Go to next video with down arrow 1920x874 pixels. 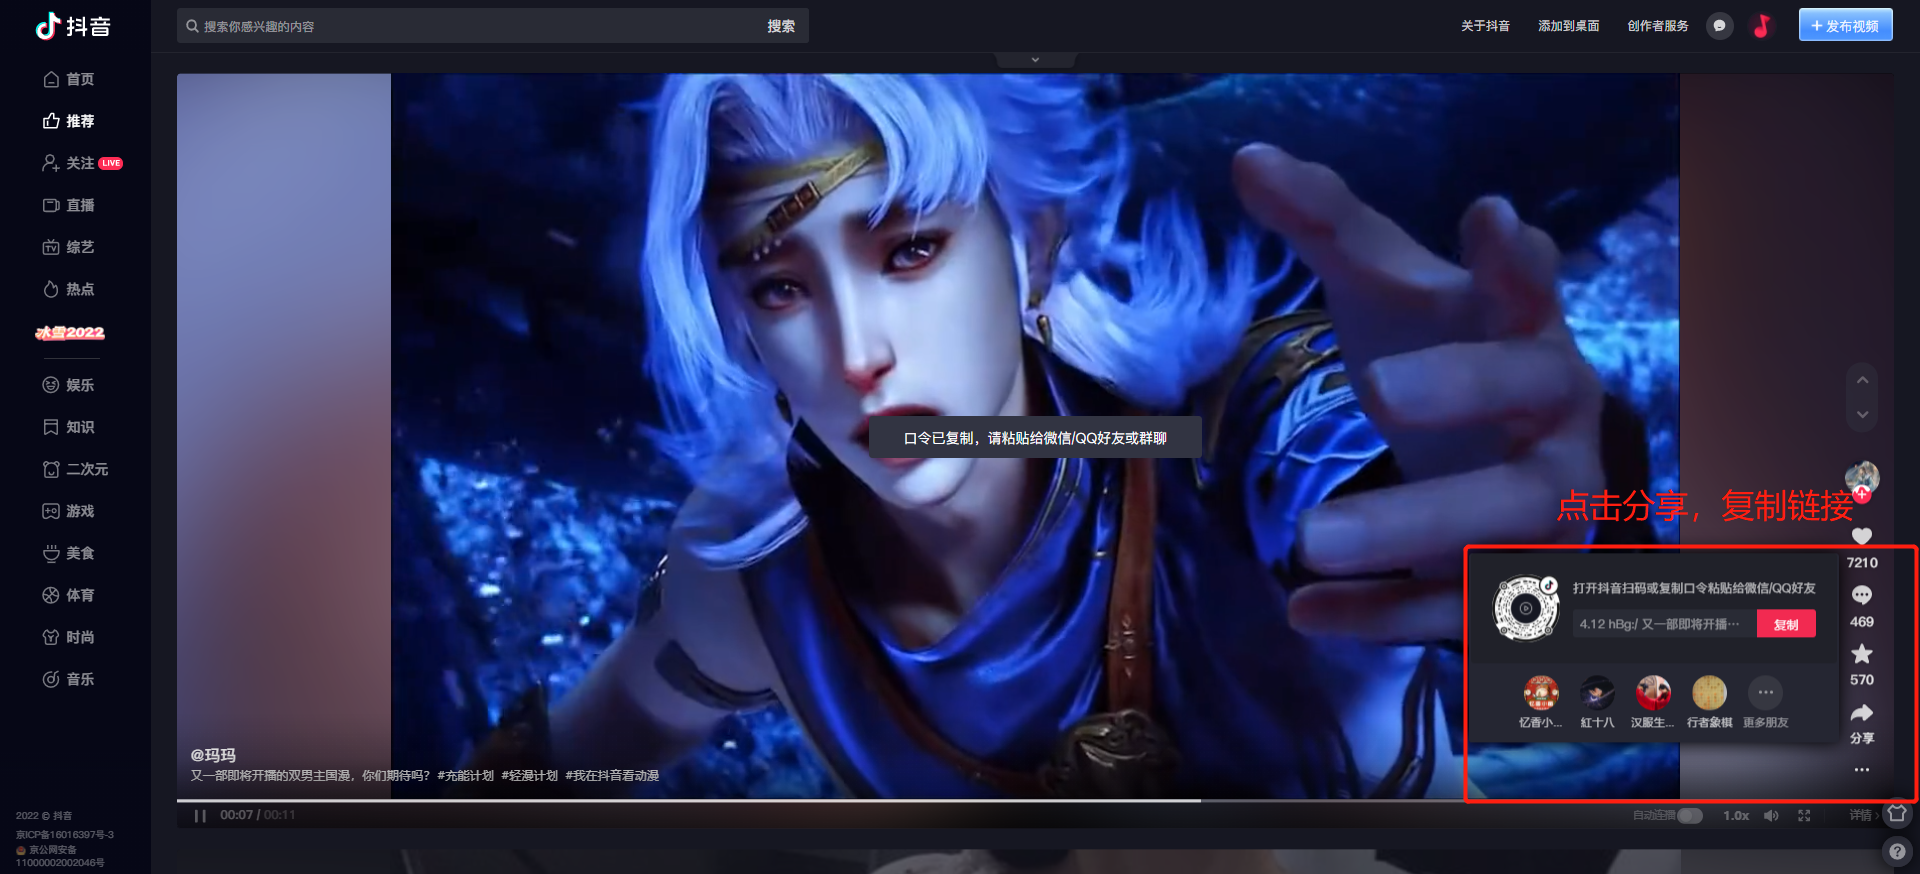click(x=1862, y=414)
